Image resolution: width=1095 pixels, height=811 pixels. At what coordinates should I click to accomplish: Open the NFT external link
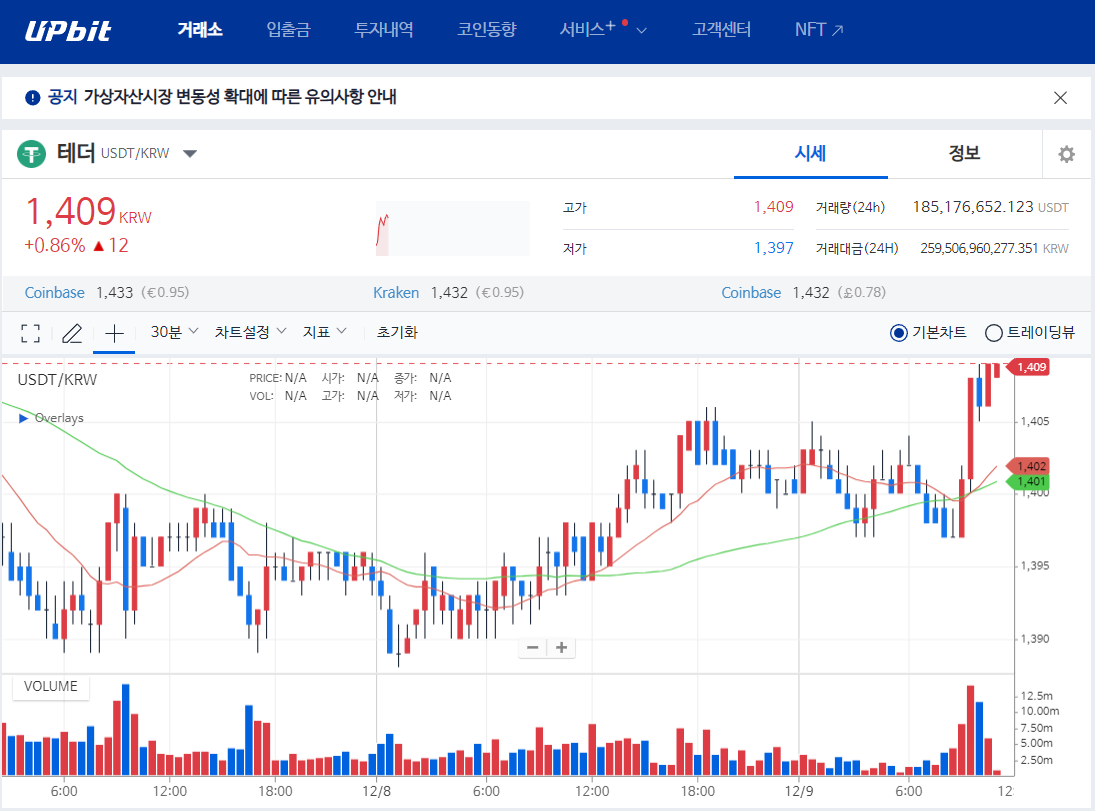coord(819,30)
